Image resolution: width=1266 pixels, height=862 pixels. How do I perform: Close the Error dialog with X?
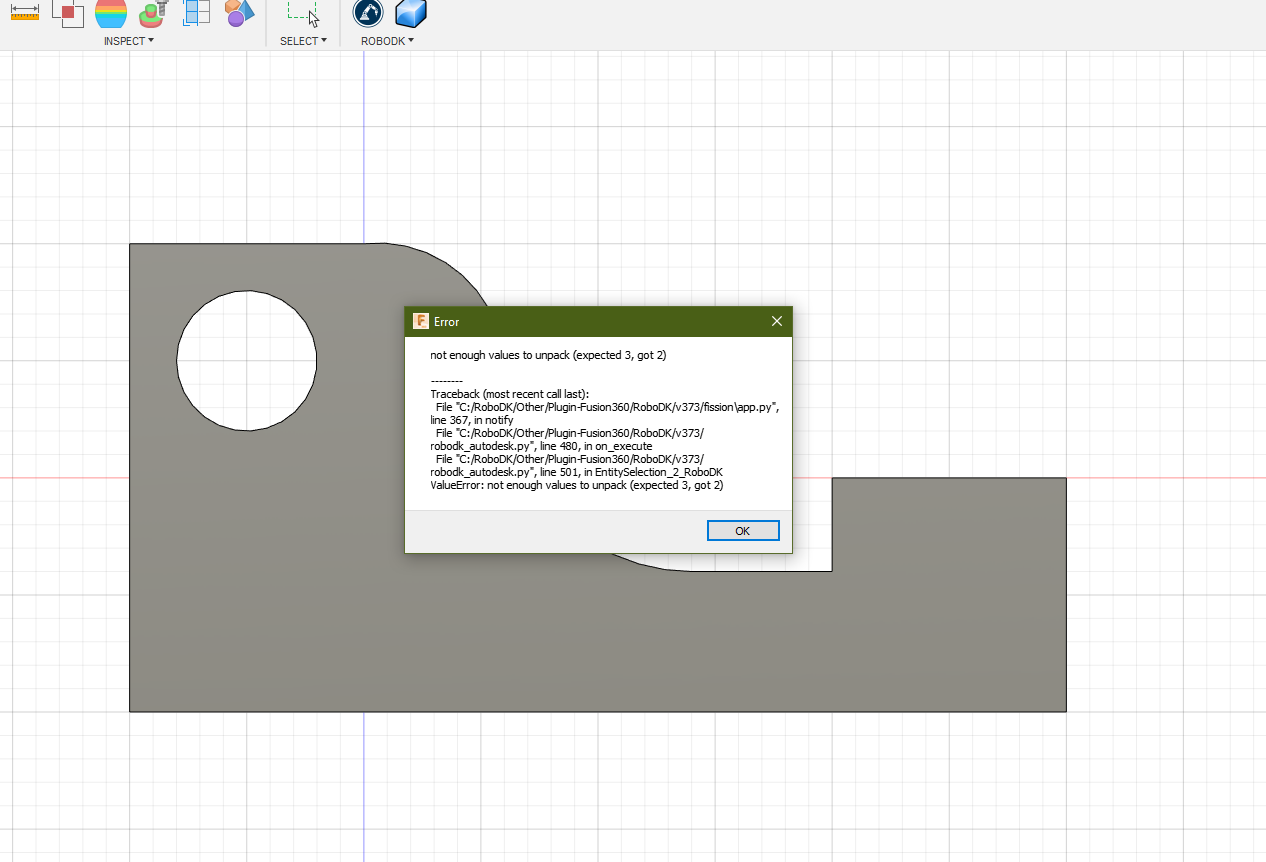(x=777, y=322)
